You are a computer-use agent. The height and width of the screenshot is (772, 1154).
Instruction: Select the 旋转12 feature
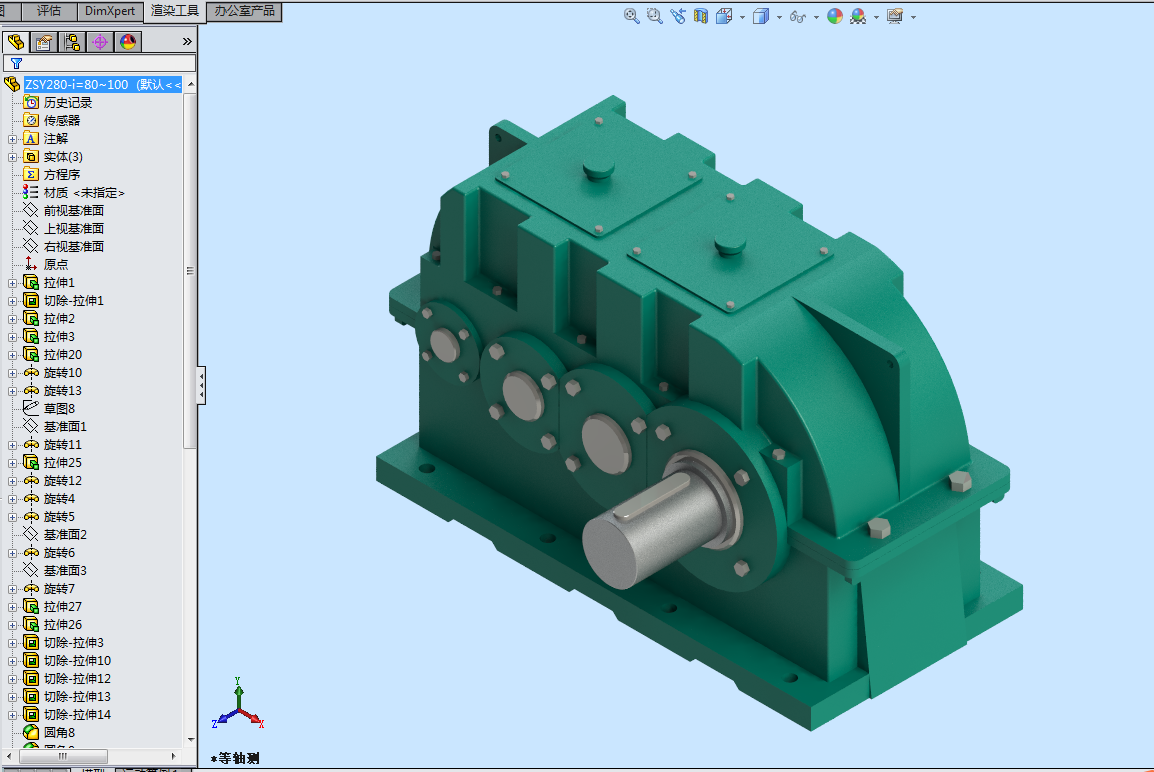click(63, 481)
